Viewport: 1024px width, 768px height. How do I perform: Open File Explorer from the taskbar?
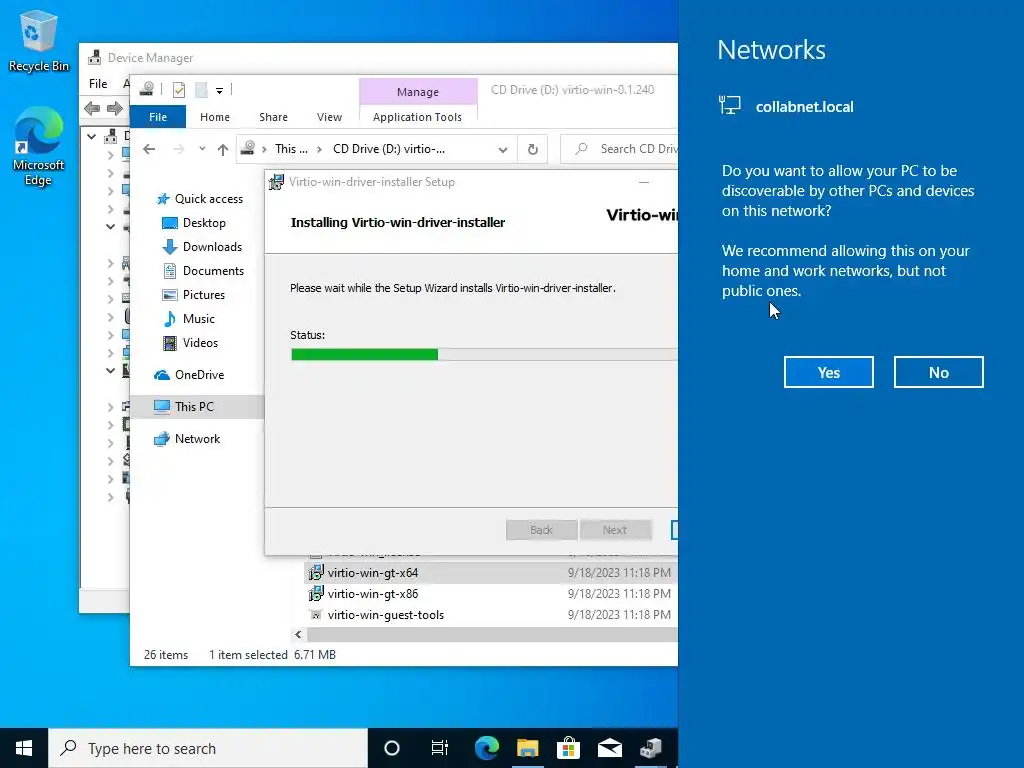point(528,748)
